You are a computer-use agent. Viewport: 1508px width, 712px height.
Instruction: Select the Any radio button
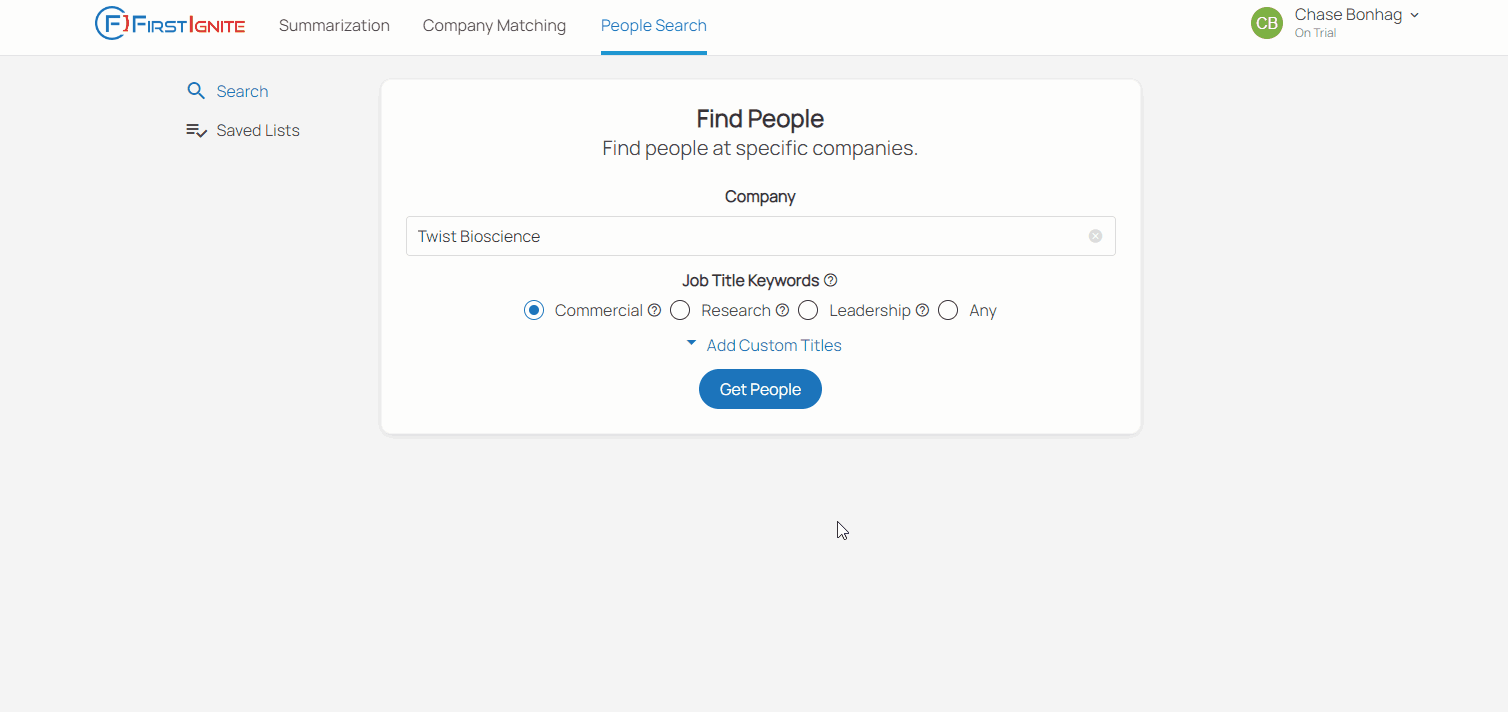[x=948, y=310]
